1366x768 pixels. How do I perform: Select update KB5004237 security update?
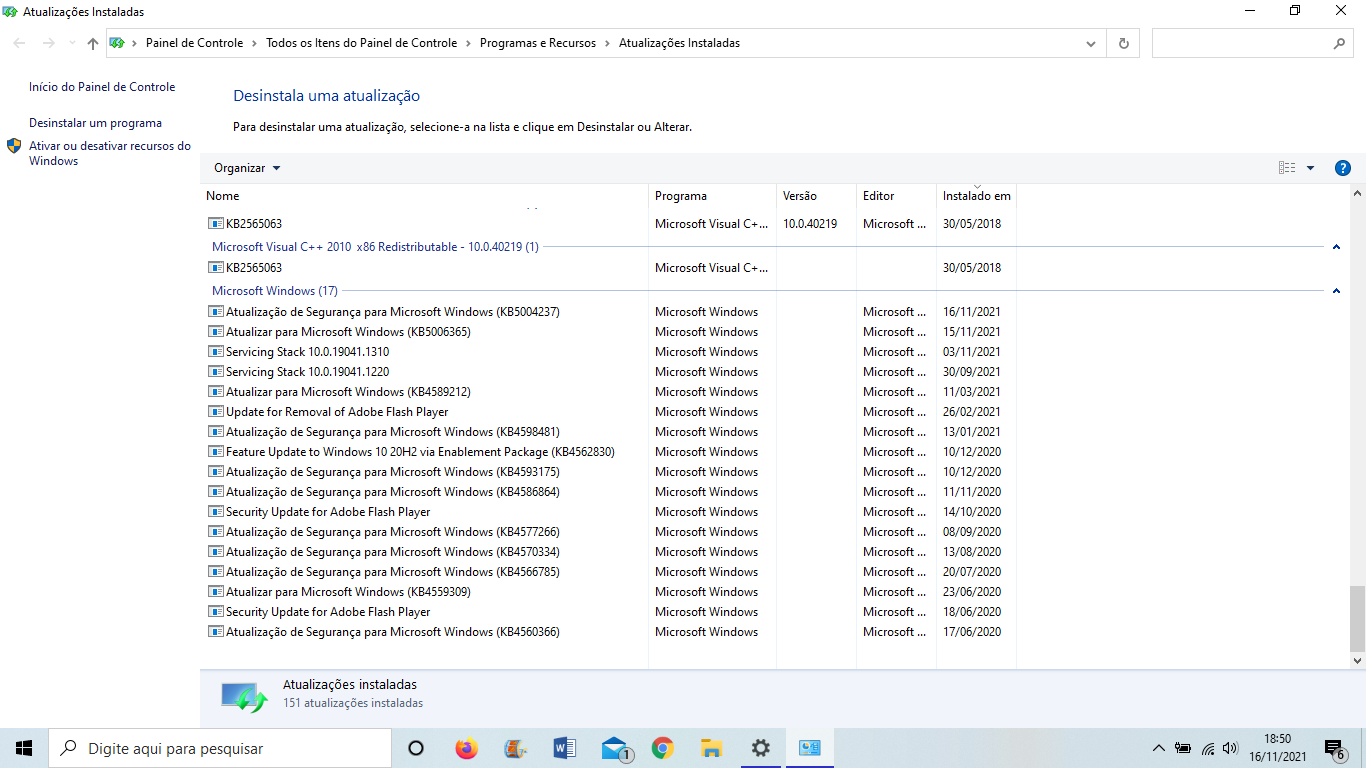click(x=393, y=312)
